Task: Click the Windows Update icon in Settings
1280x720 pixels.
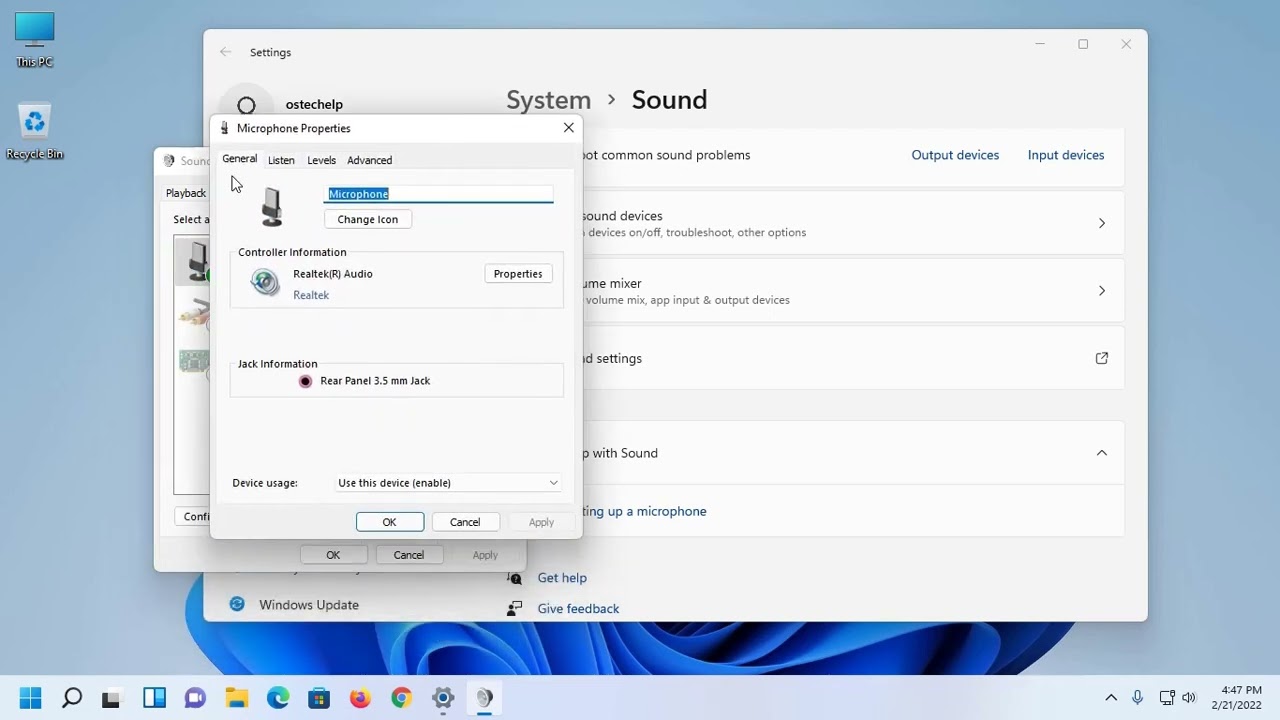Action: point(237,604)
